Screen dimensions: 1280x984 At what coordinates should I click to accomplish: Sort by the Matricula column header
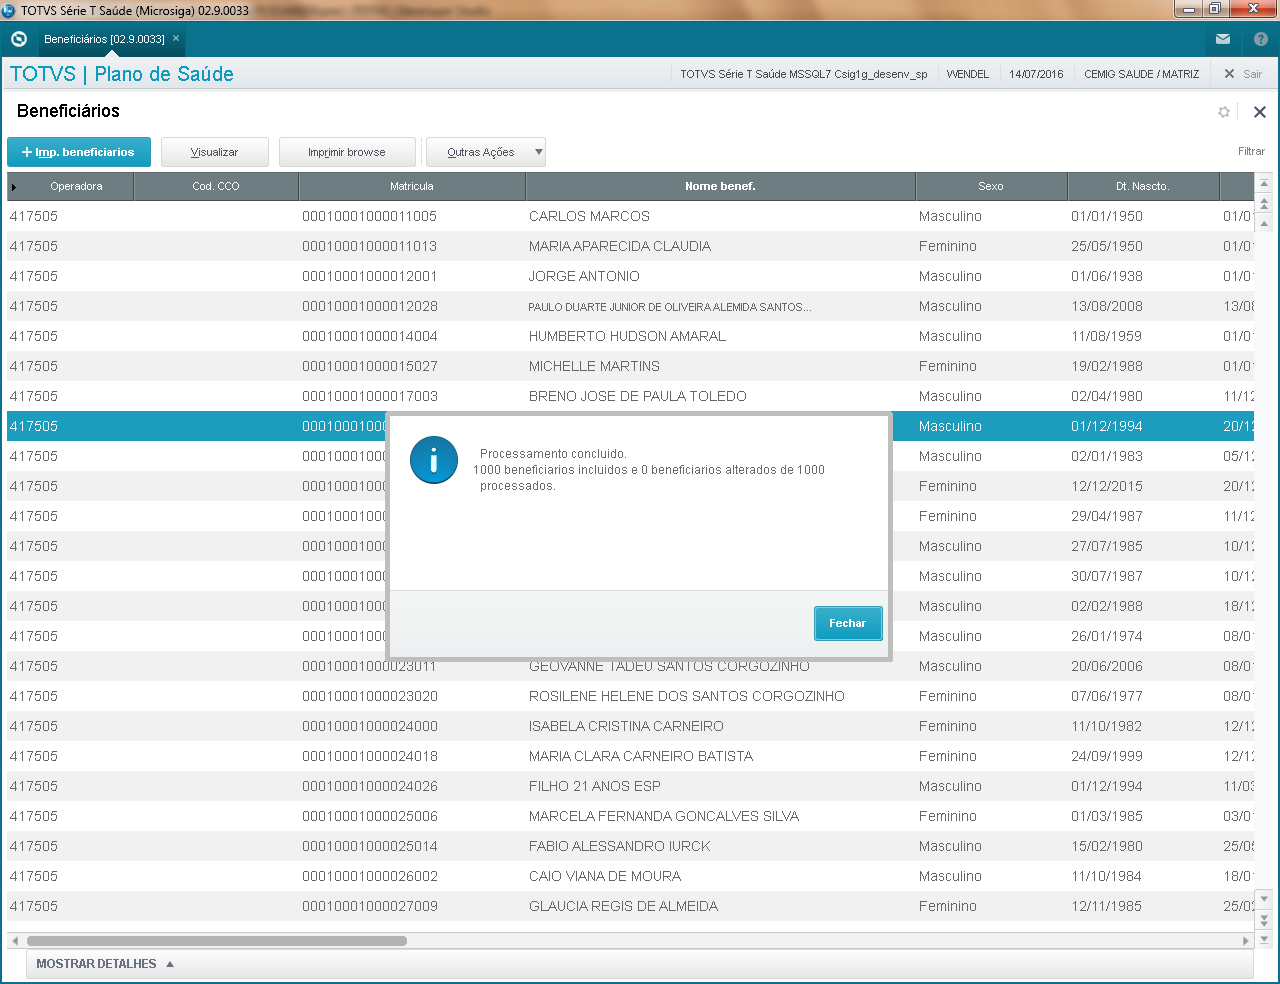click(x=412, y=186)
